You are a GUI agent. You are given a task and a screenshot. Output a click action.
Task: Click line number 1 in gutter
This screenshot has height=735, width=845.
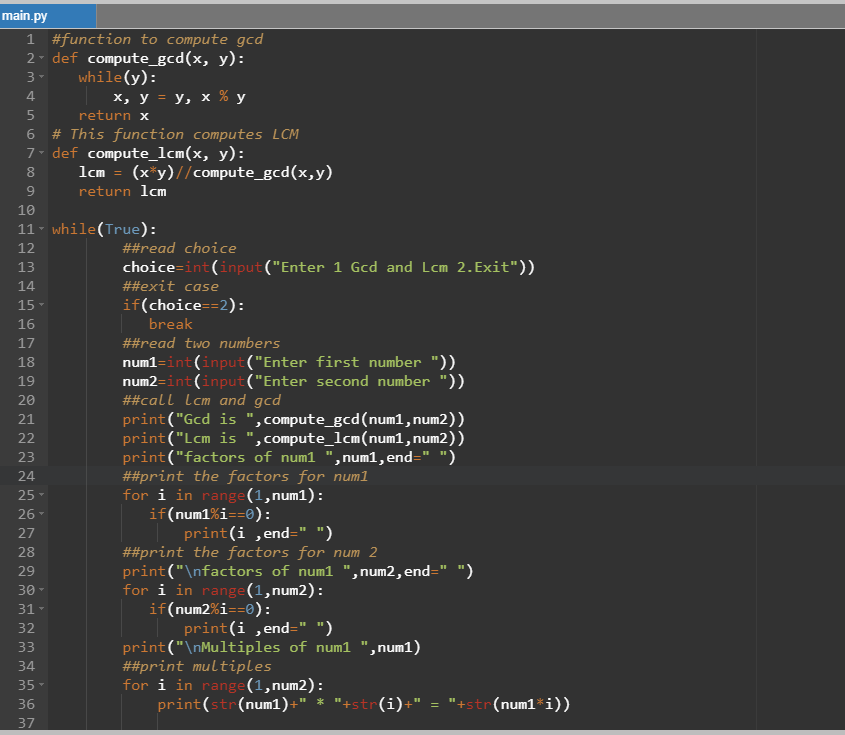click(31, 39)
